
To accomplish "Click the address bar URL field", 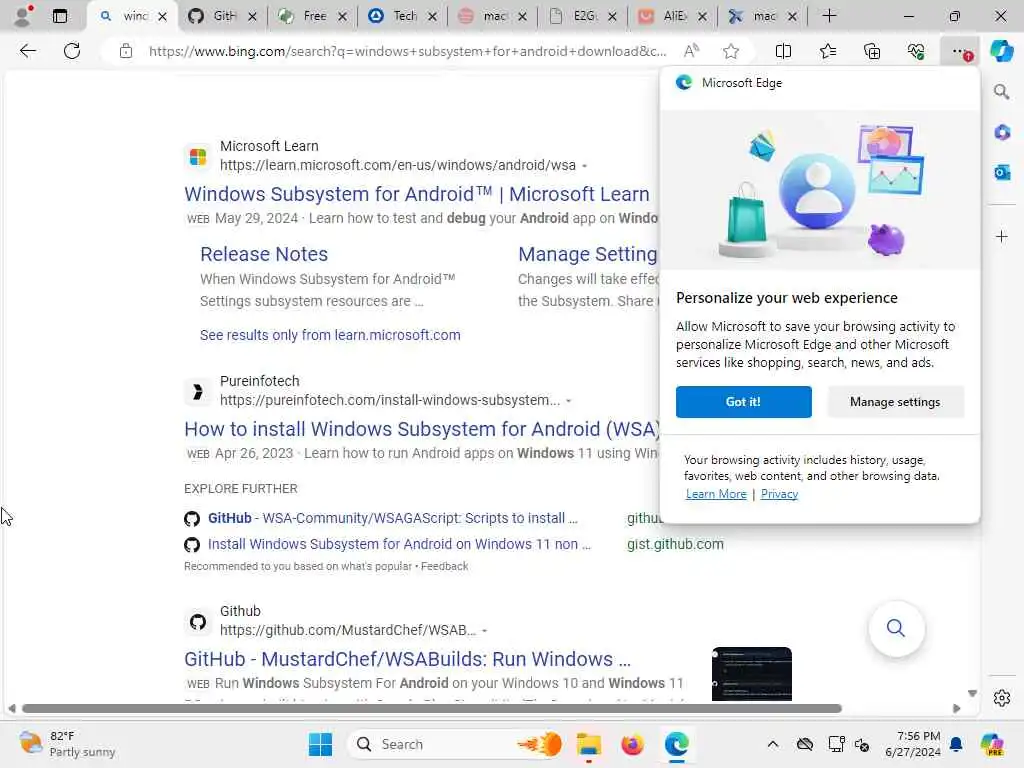I will [407, 51].
